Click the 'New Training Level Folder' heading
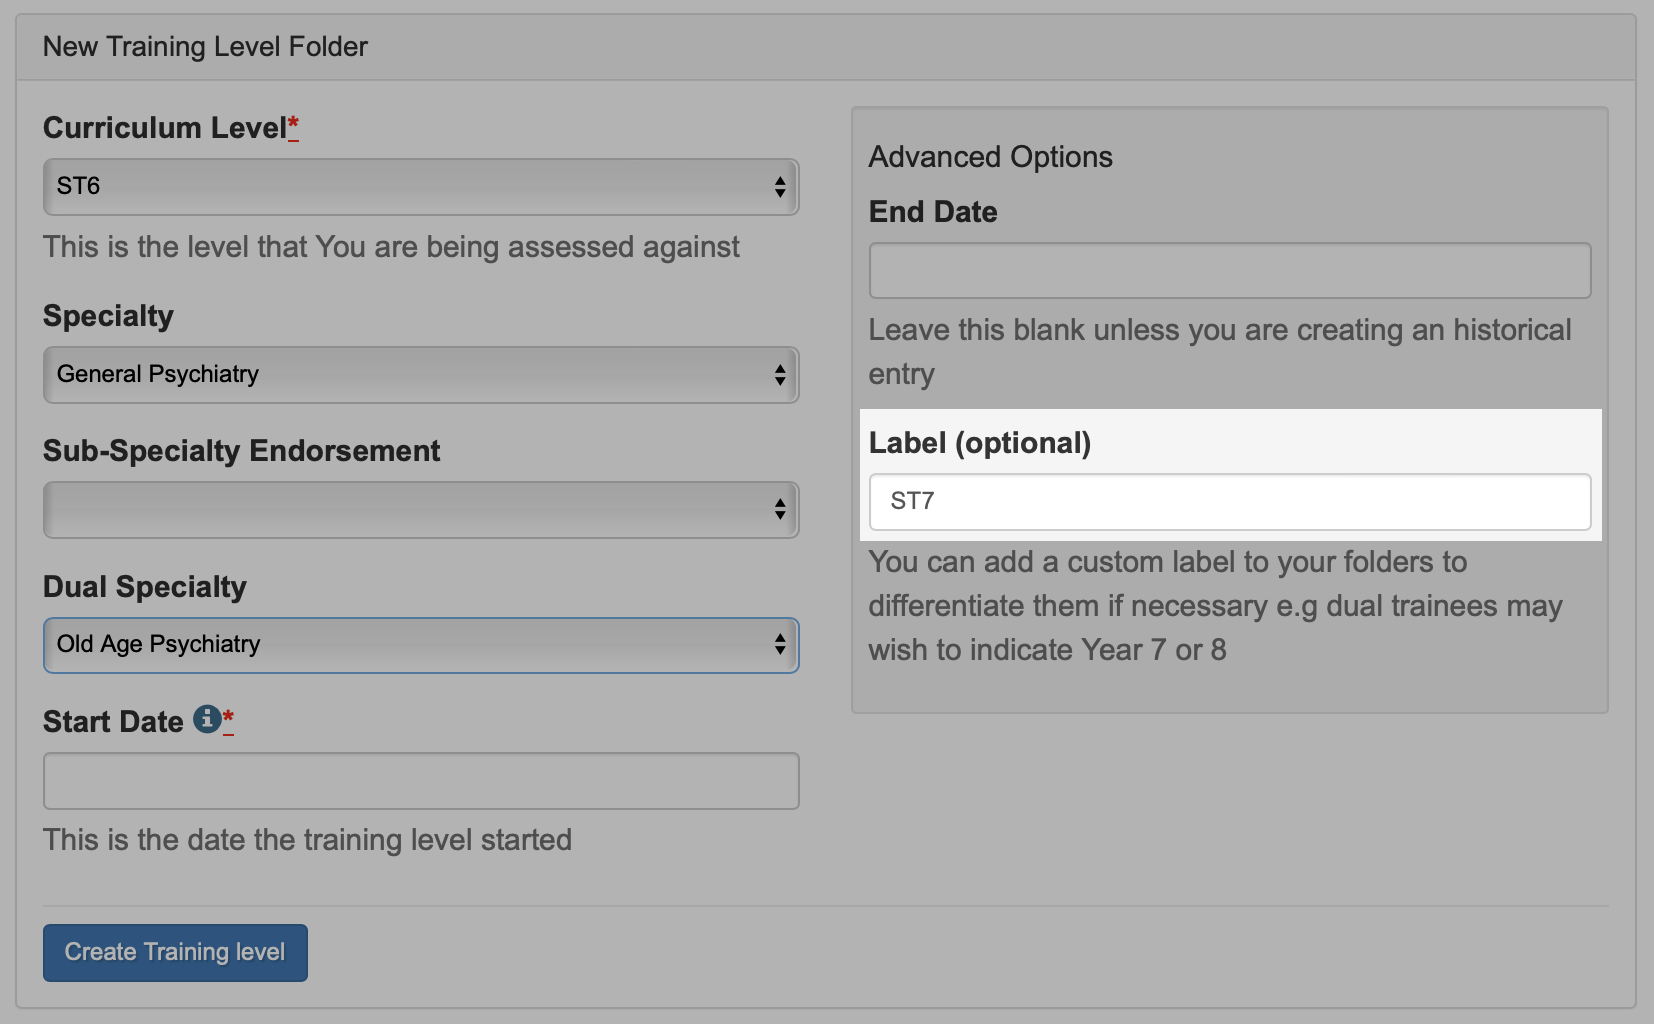The width and height of the screenshot is (1654, 1024). coord(205,47)
